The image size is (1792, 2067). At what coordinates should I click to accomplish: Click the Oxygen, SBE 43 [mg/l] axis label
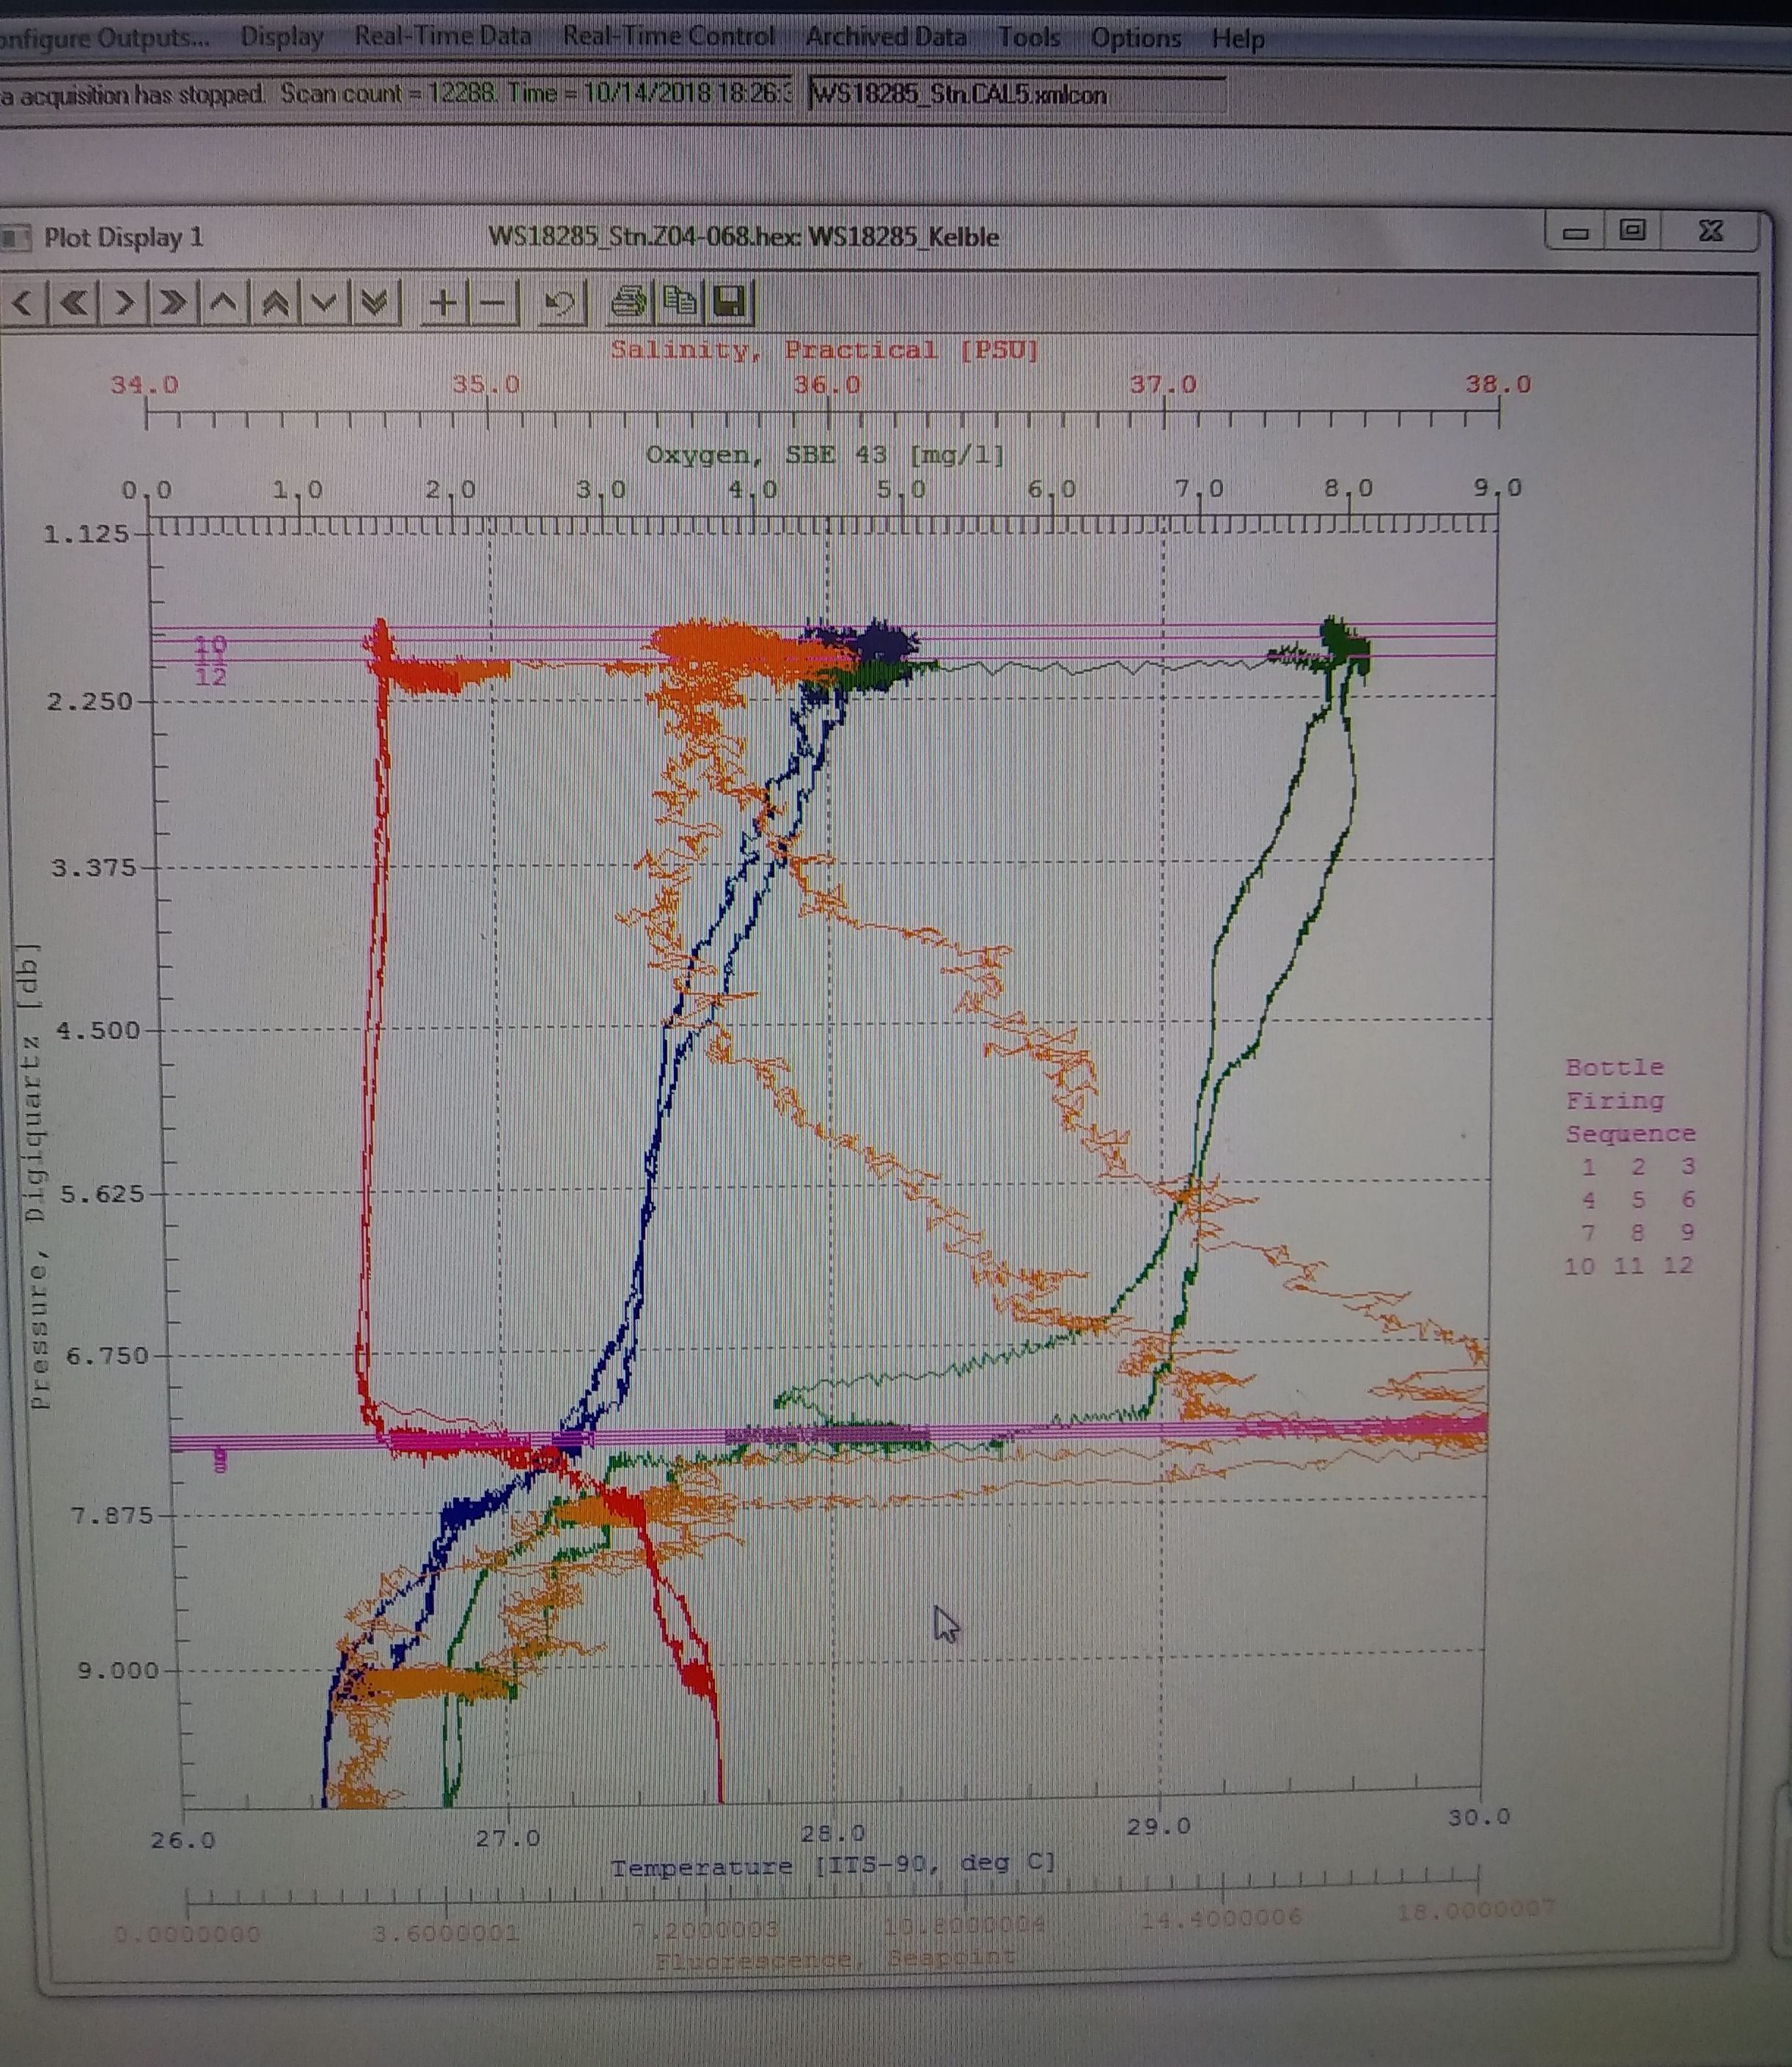click(825, 455)
